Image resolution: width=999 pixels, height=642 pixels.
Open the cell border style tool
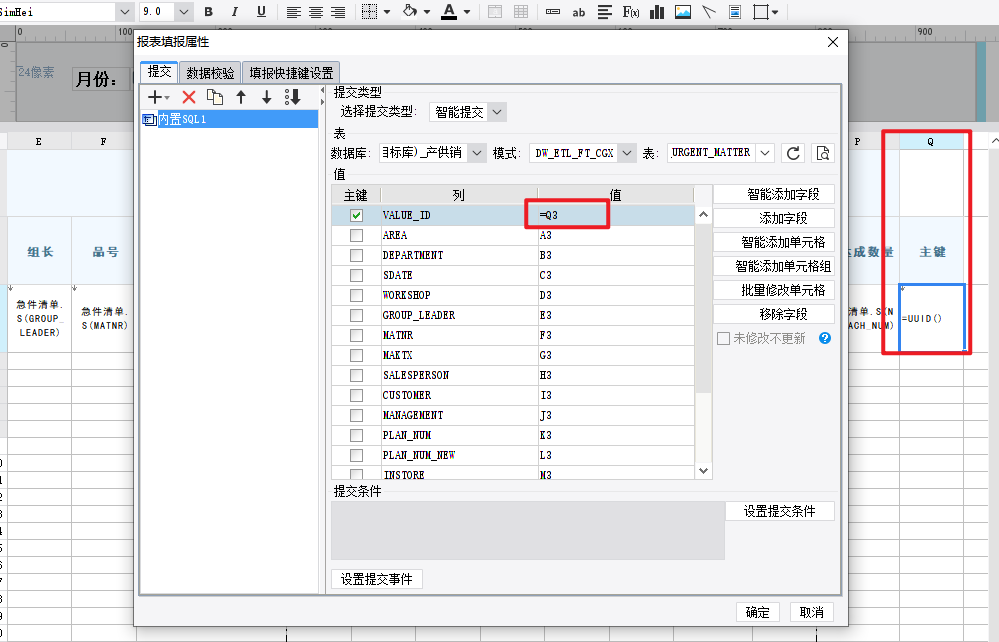tap(370, 11)
